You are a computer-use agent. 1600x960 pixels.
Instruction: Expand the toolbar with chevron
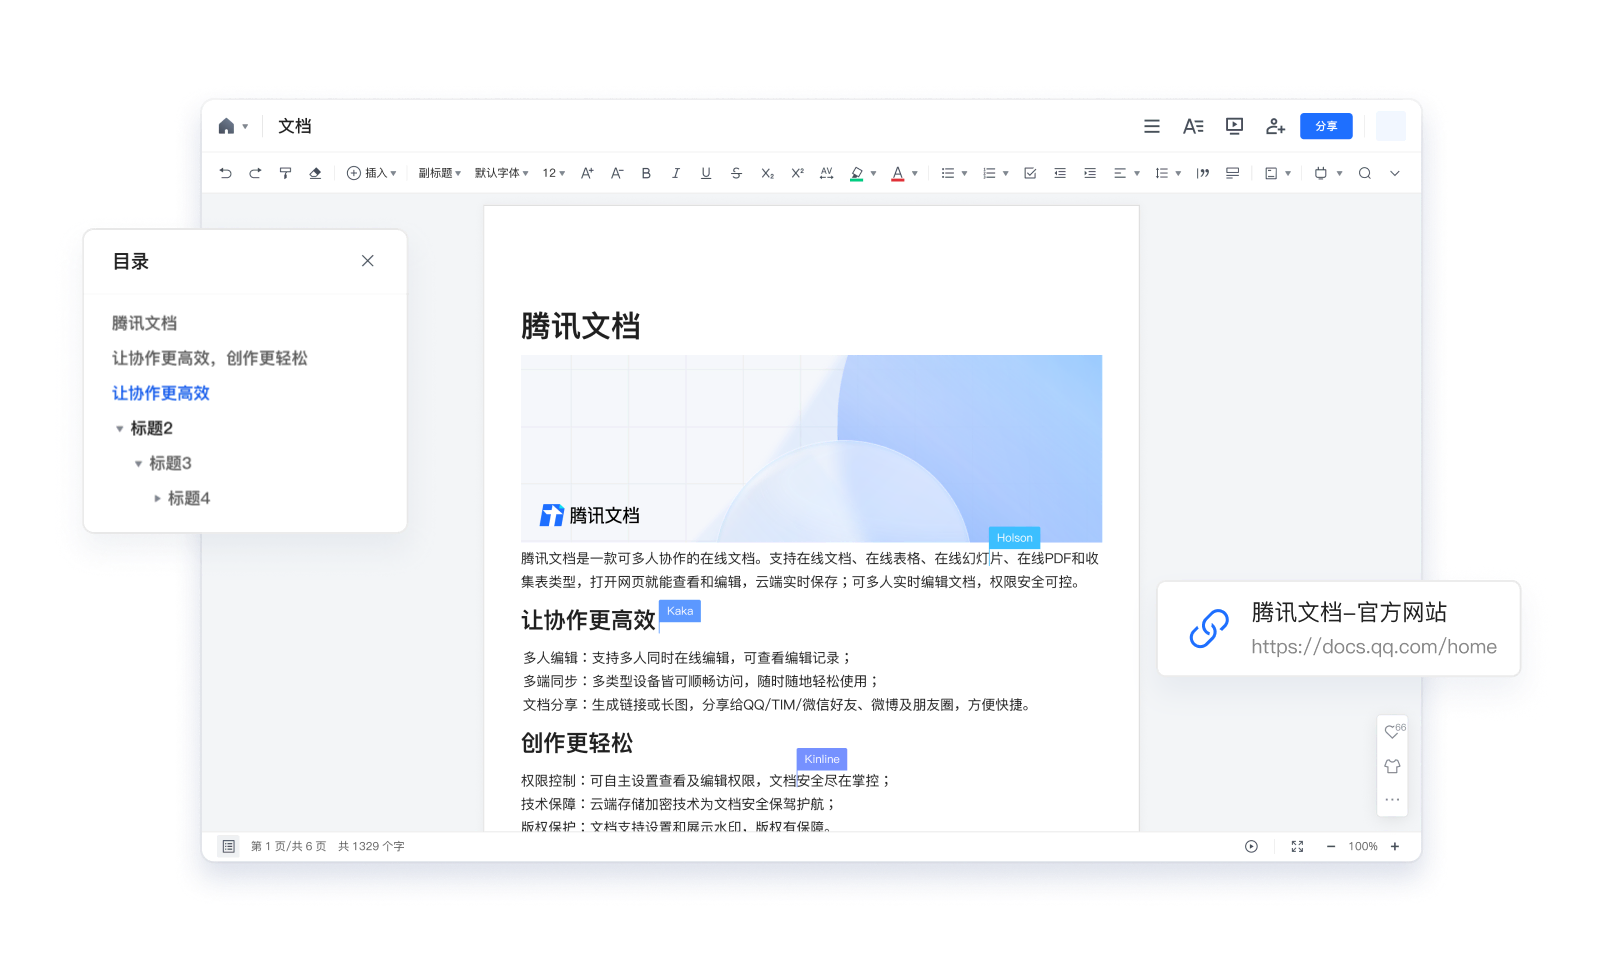pyautogui.click(x=1395, y=173)
